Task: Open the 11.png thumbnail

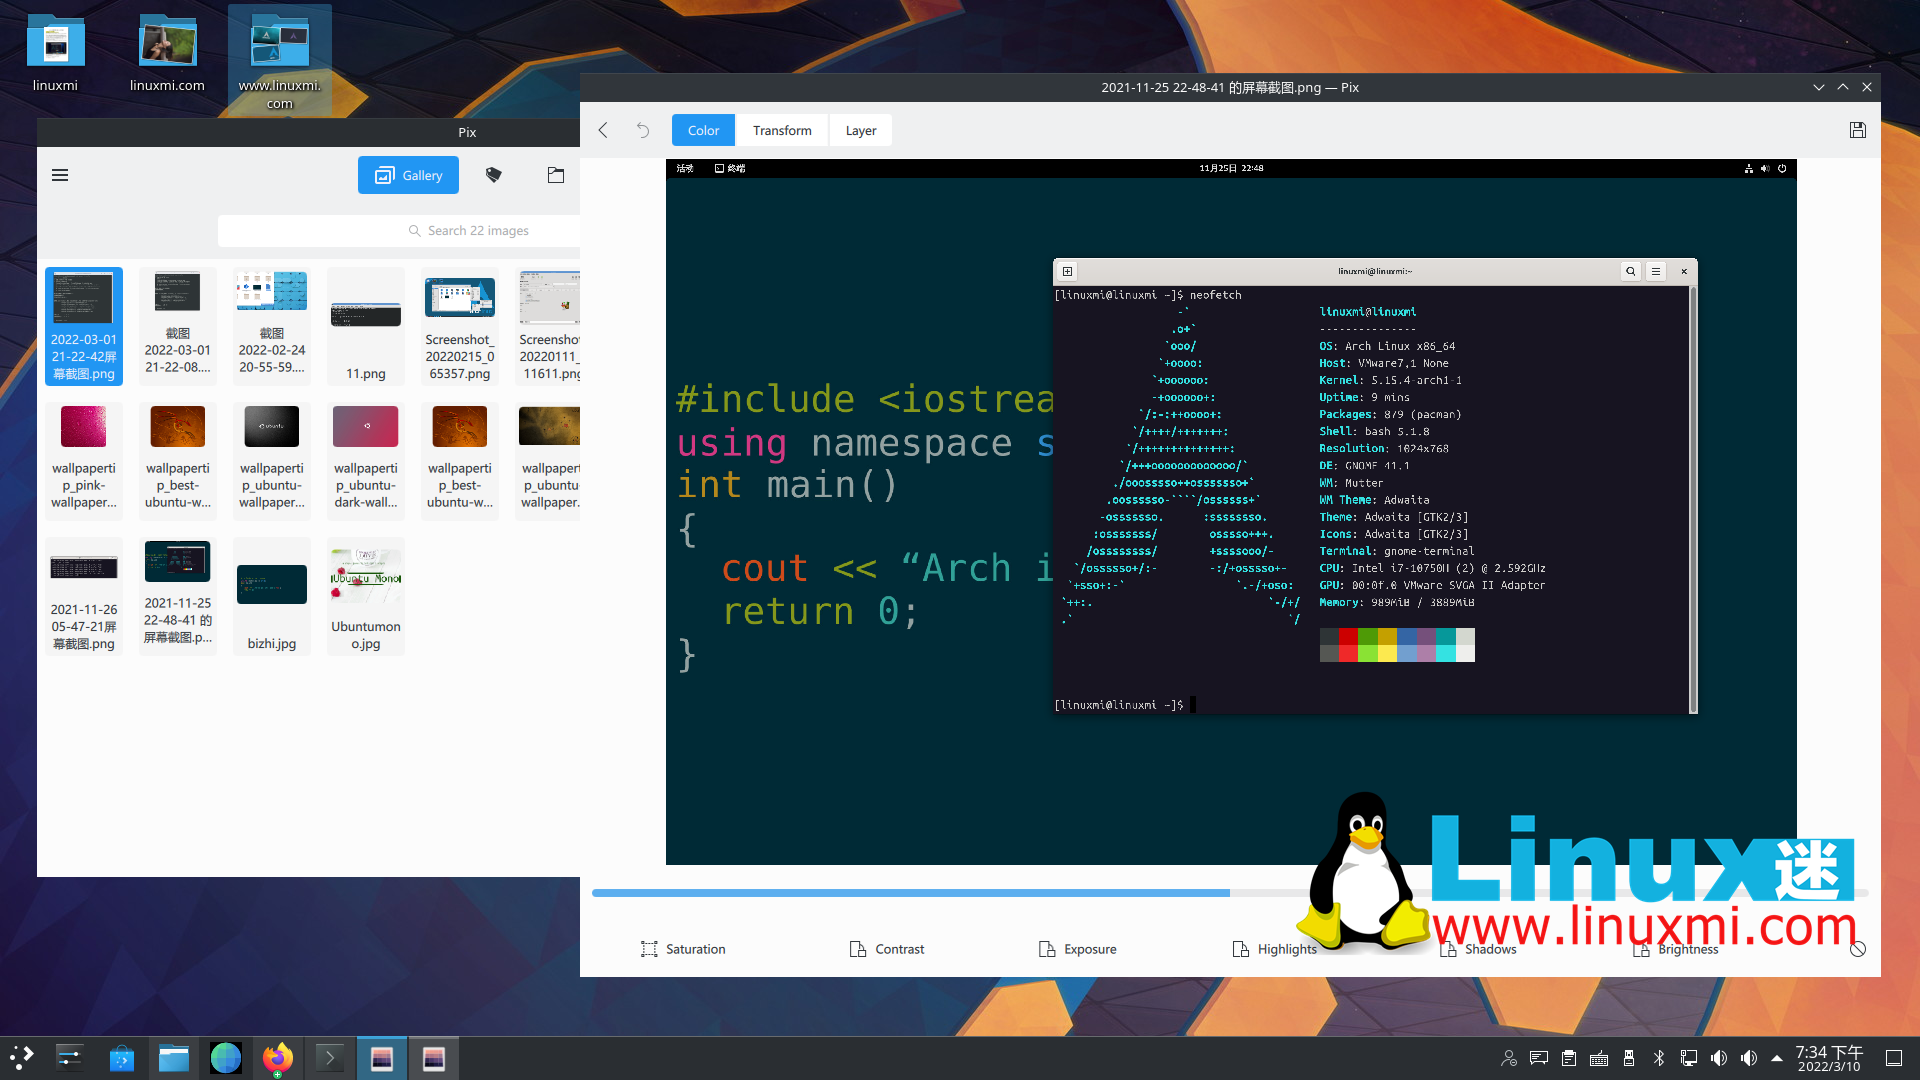Action: (x=366, y=326)
